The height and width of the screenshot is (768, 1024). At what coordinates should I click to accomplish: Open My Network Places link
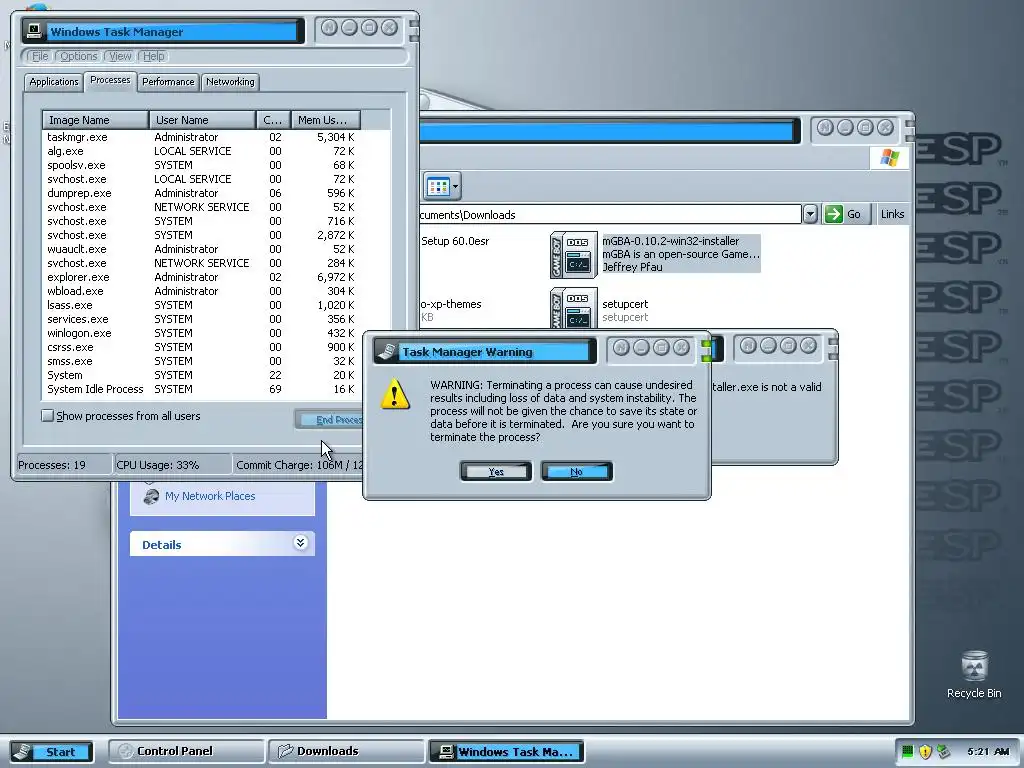(210, 496)
